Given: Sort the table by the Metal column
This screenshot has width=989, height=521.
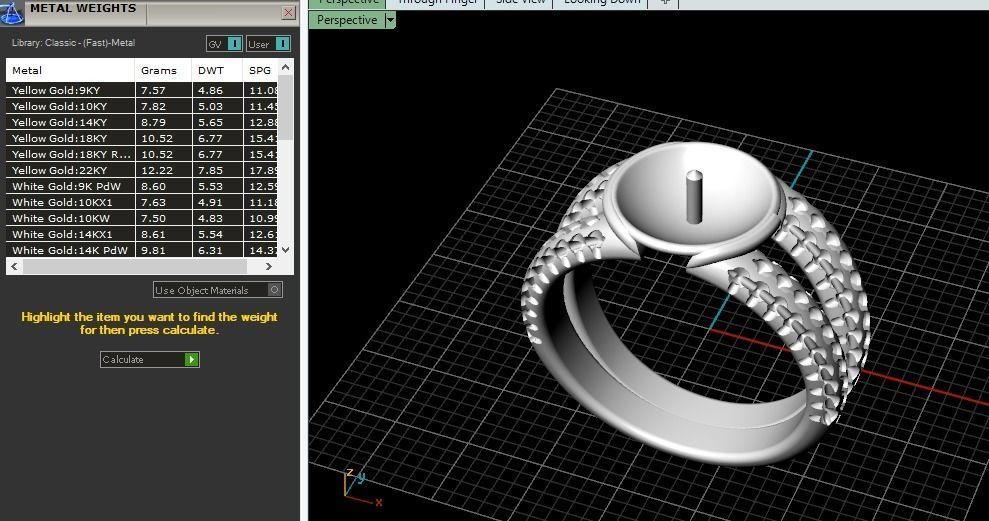Looking at the screenshot, I should click(x=70, y=71).
